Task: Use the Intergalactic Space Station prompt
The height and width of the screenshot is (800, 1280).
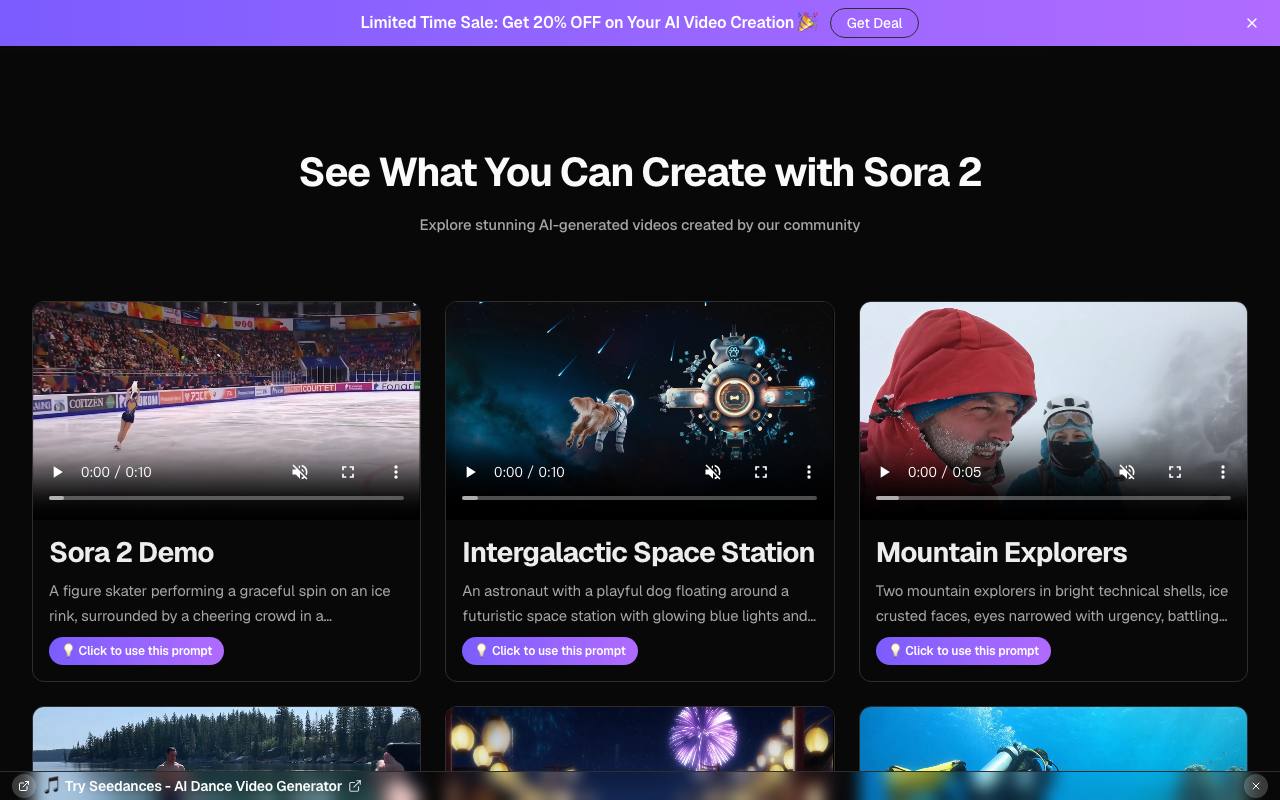Action: pyautogui.click(x=549, y=651)
